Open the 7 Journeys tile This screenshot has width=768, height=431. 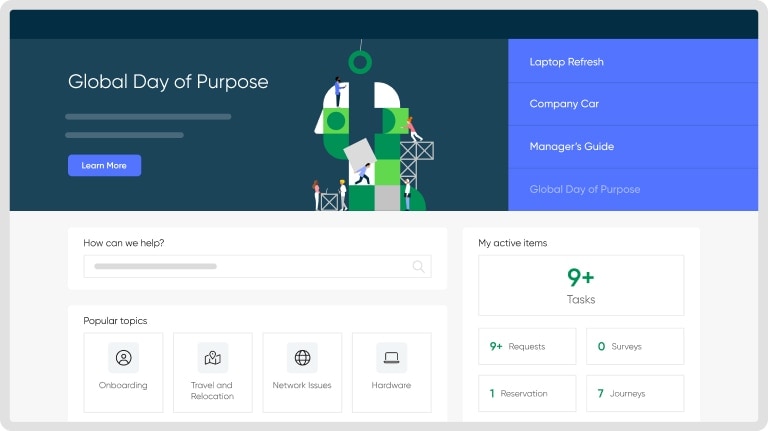pyautogui.click(x=635, y=393)
